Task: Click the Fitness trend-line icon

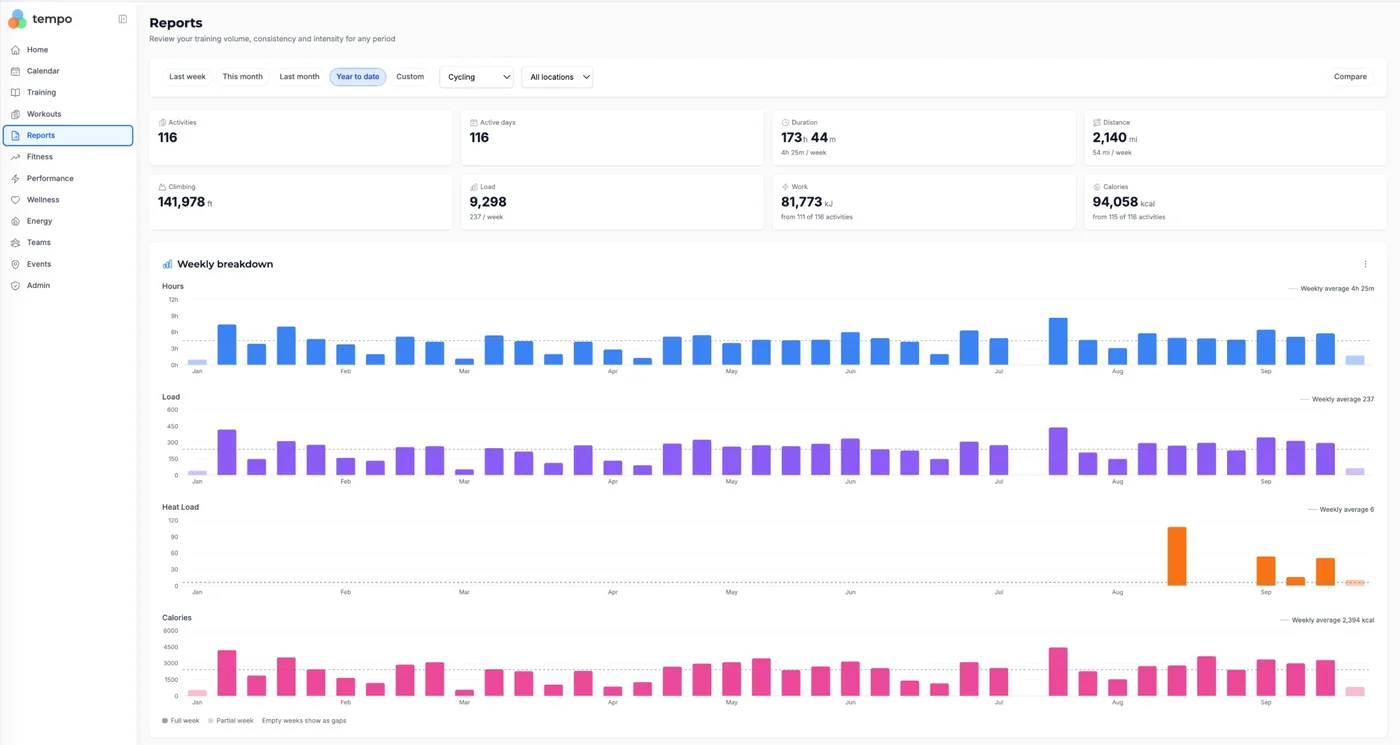Action: pos(15,157)
